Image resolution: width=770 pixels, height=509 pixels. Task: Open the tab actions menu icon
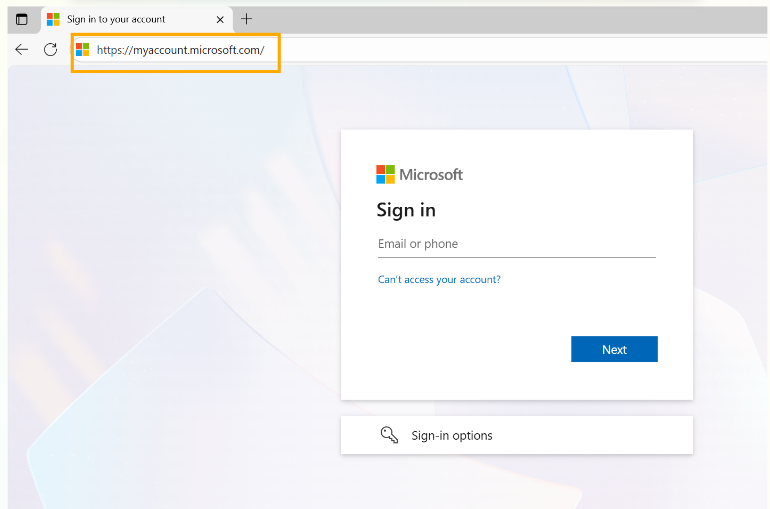21,19
